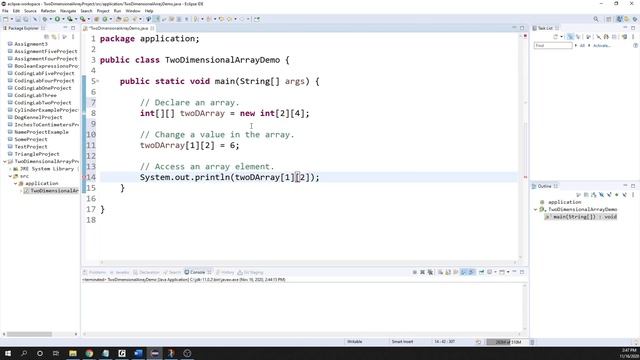Image resolution: width=640 pixels, height=360 pixels.
Task: Collapse TwoDimensionalArrayDemo class in Outline
Action: (x=536, y=209)
